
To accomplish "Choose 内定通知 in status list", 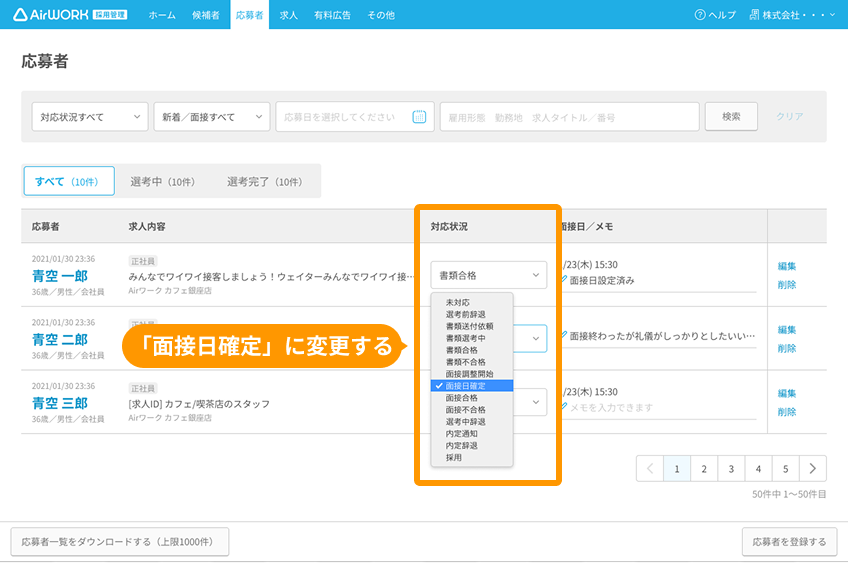I will click(472, 433).
